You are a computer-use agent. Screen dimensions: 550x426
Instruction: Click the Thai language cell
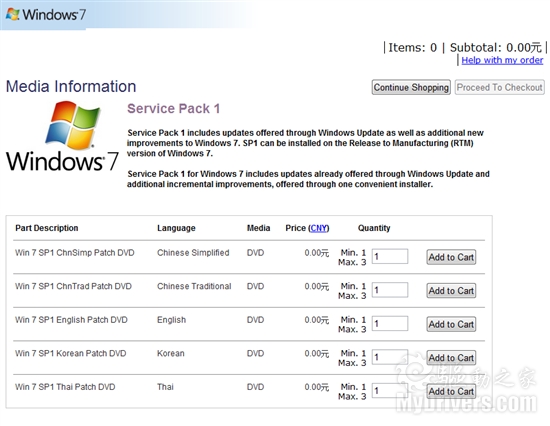tap(165, 387)
